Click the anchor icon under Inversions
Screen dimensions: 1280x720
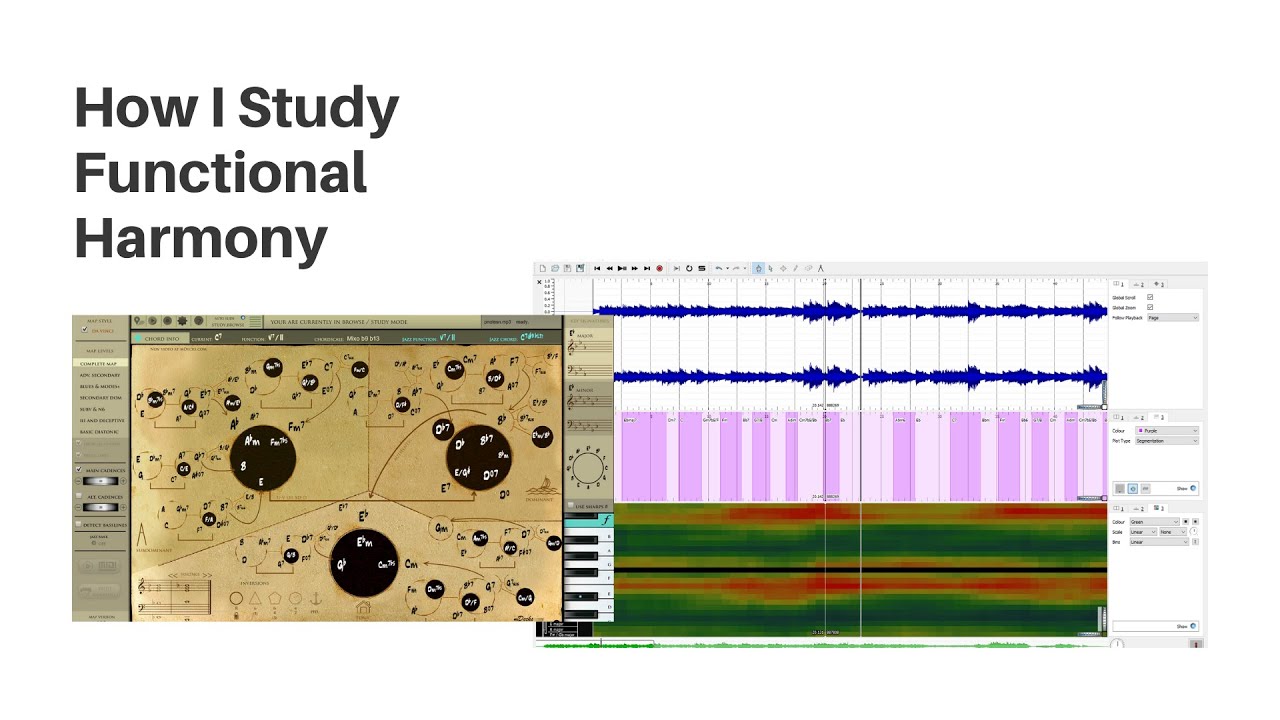tap(316, 599)
